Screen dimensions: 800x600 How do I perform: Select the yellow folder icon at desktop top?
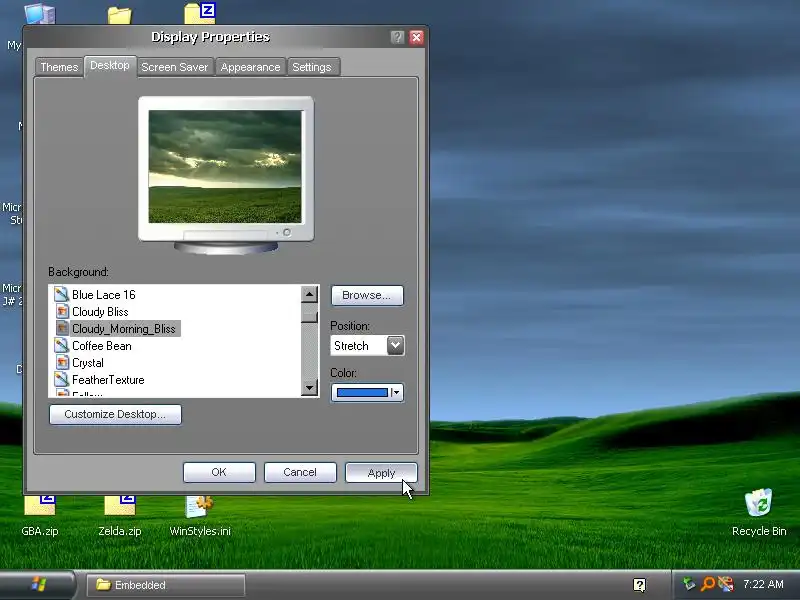click(119, 15)
